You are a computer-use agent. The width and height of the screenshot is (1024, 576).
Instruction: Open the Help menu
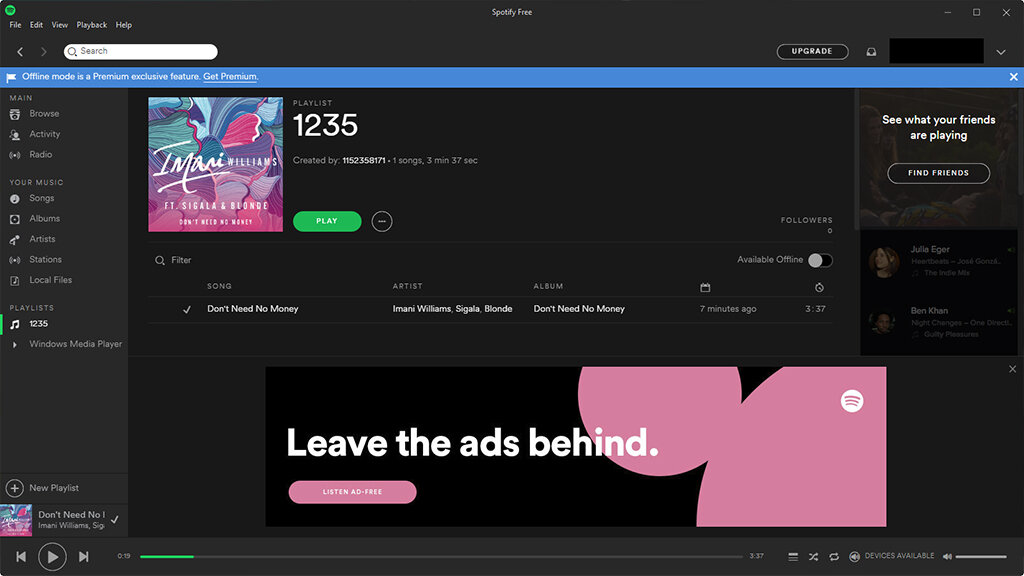(x=123, y=25)
